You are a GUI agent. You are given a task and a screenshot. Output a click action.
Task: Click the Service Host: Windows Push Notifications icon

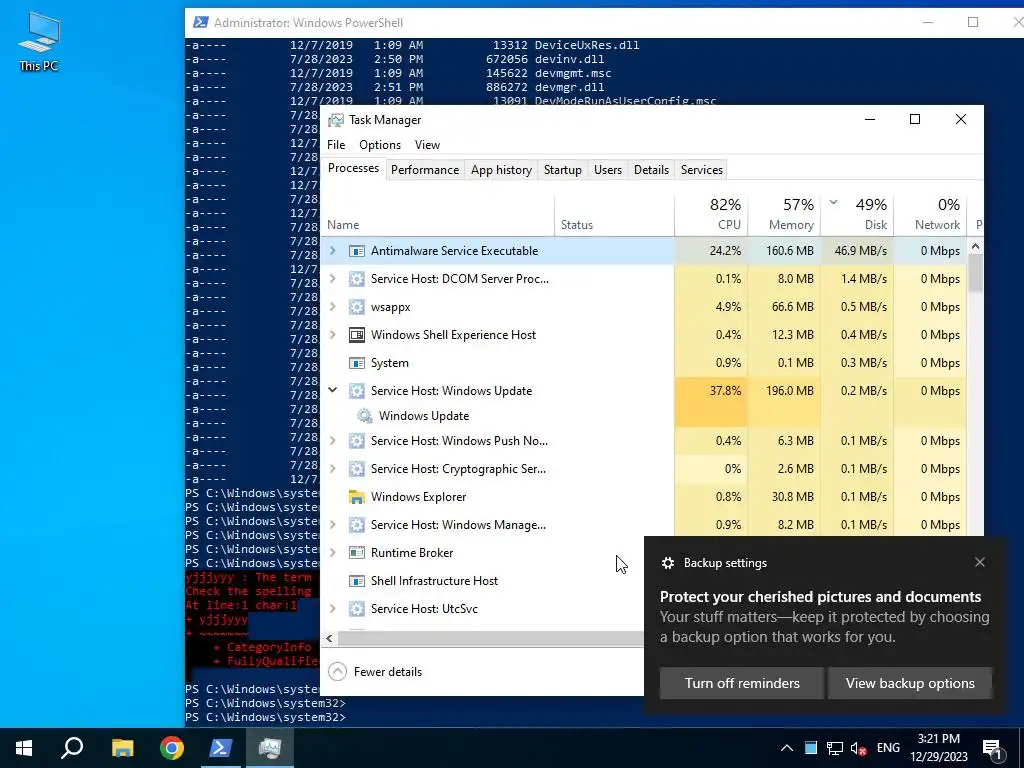pos(357,441)
